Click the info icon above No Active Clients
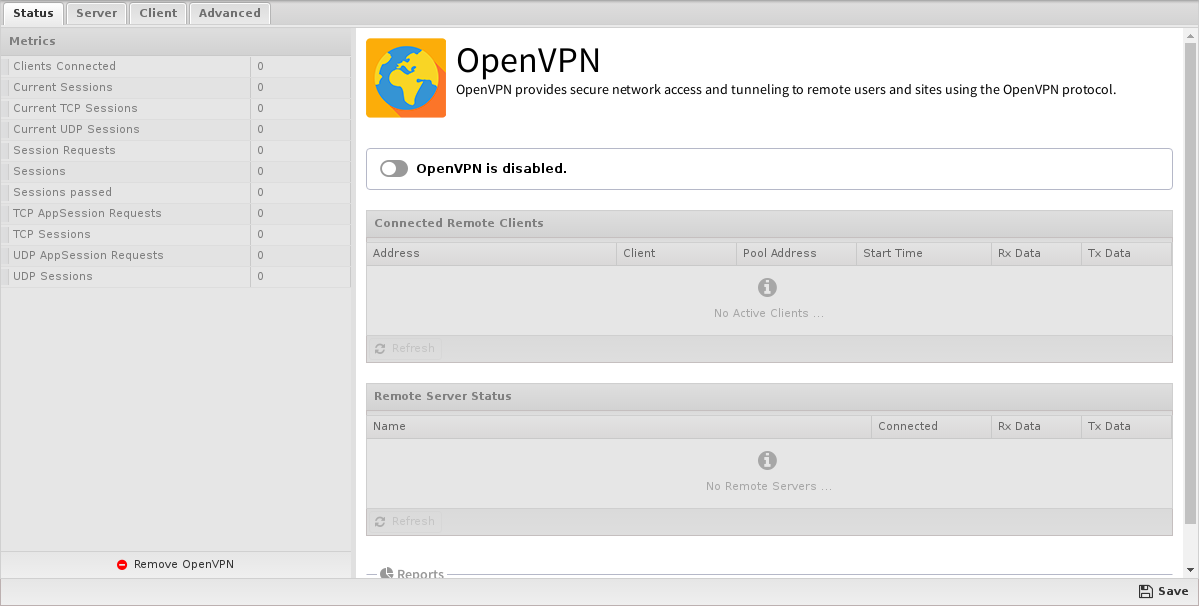The width and height of the screenshot is (1199, 606). pyautogui.click(x=767, y=288)
